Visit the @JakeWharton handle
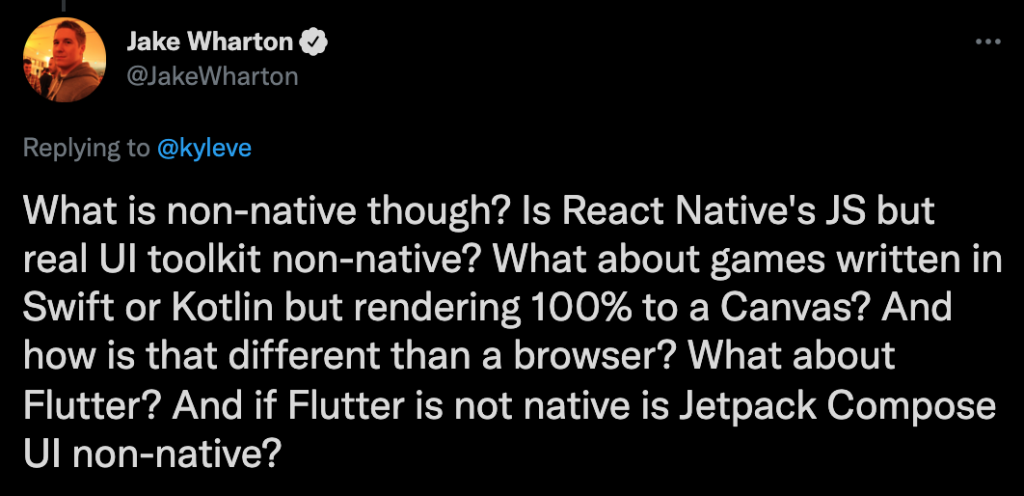Image resolution: width=1024 pixels, height=496 pixels. click(x=212, y=77)
